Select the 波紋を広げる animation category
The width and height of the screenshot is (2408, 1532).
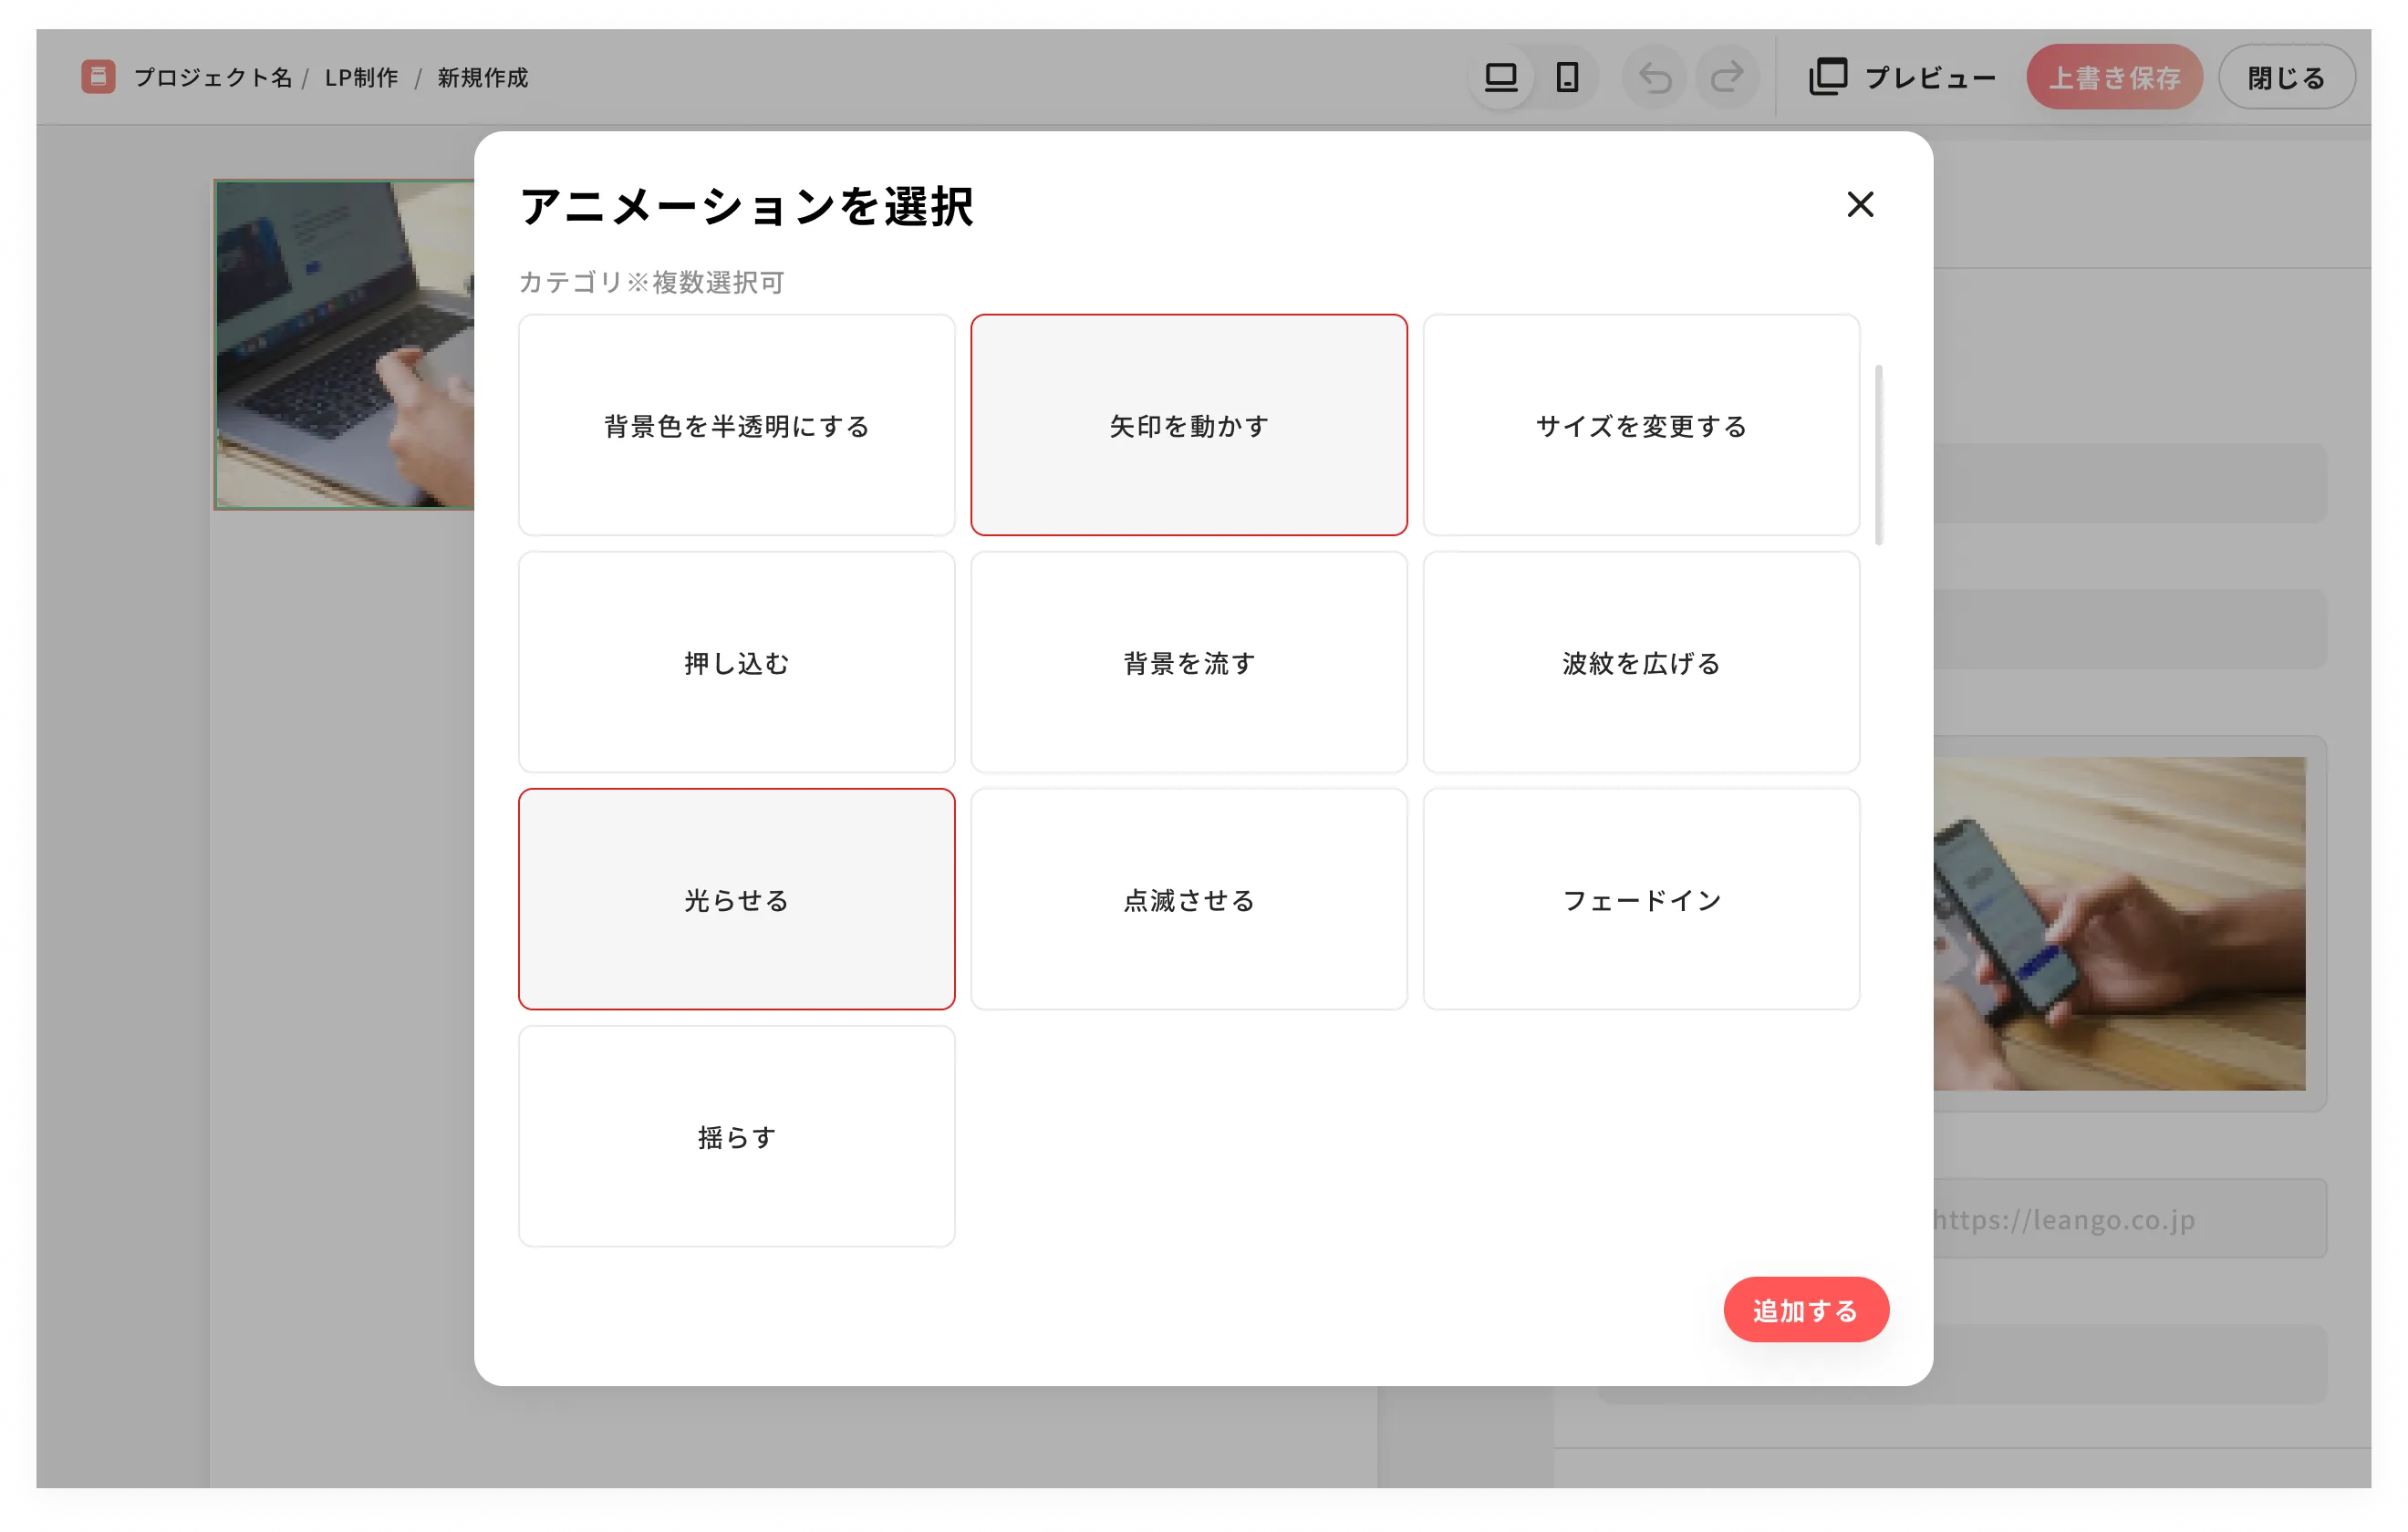click(1640, 662)
